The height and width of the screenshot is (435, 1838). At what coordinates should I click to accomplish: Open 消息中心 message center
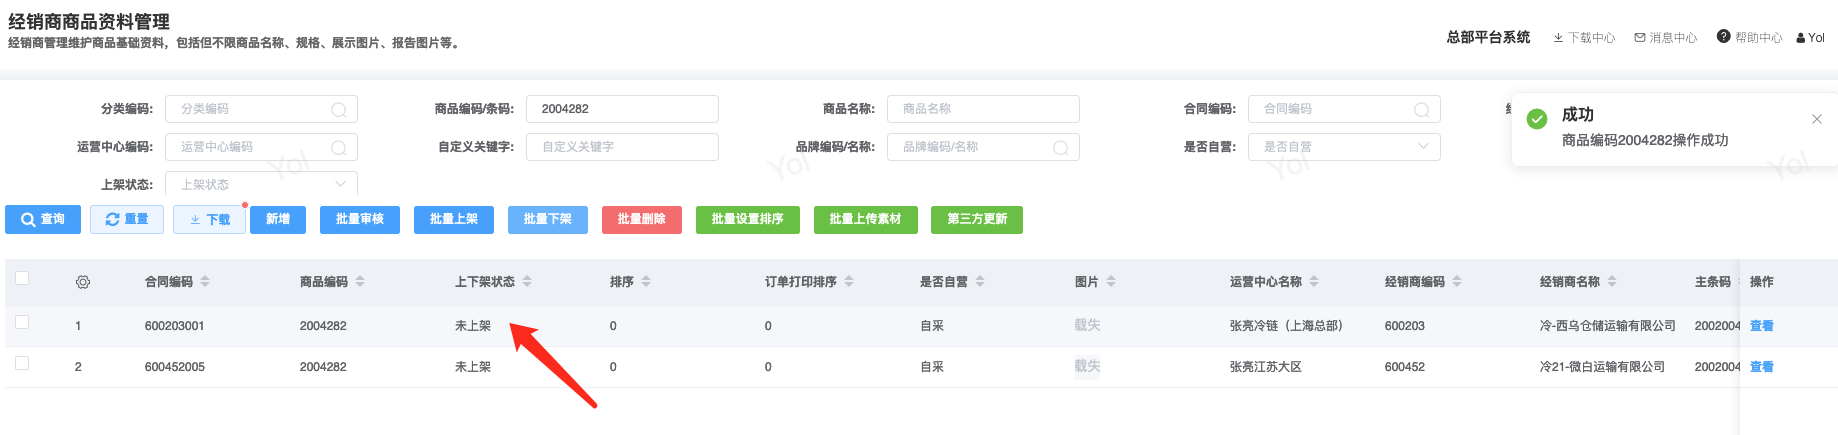(x=1665, y=38)
